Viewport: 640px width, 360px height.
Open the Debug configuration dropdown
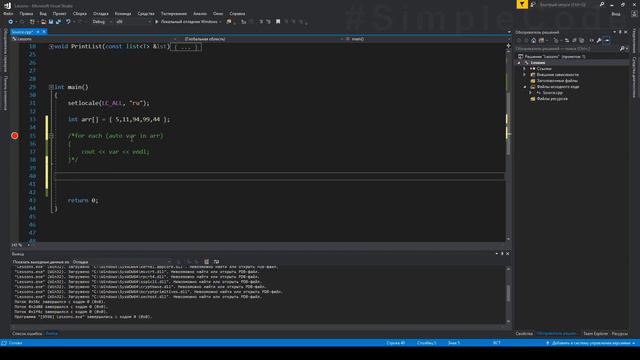coord(102,22)
